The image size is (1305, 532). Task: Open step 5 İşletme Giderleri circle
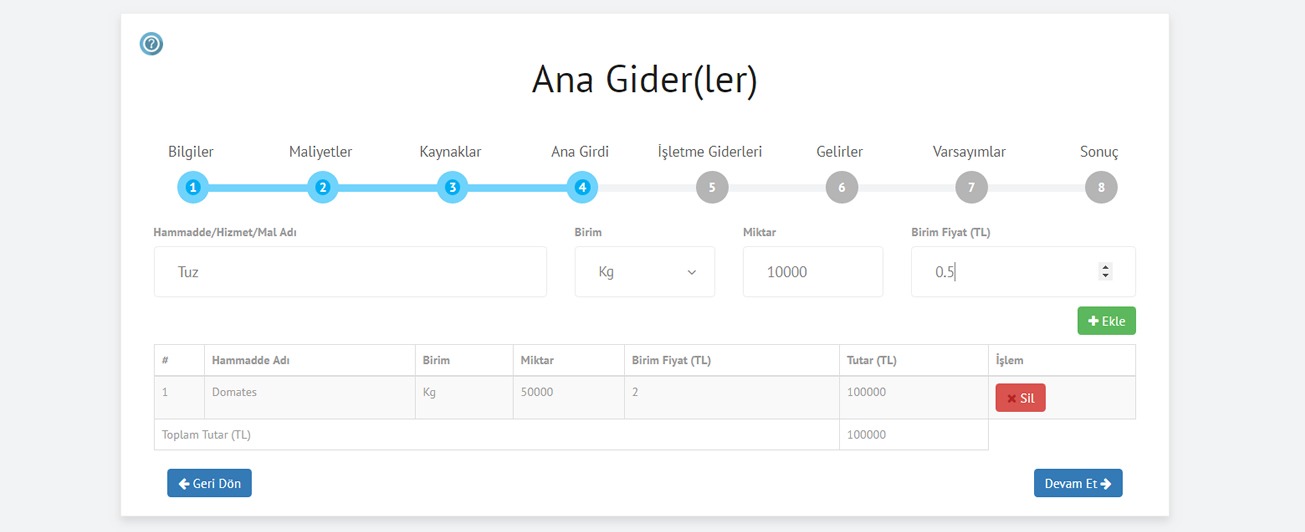point(712,187)
